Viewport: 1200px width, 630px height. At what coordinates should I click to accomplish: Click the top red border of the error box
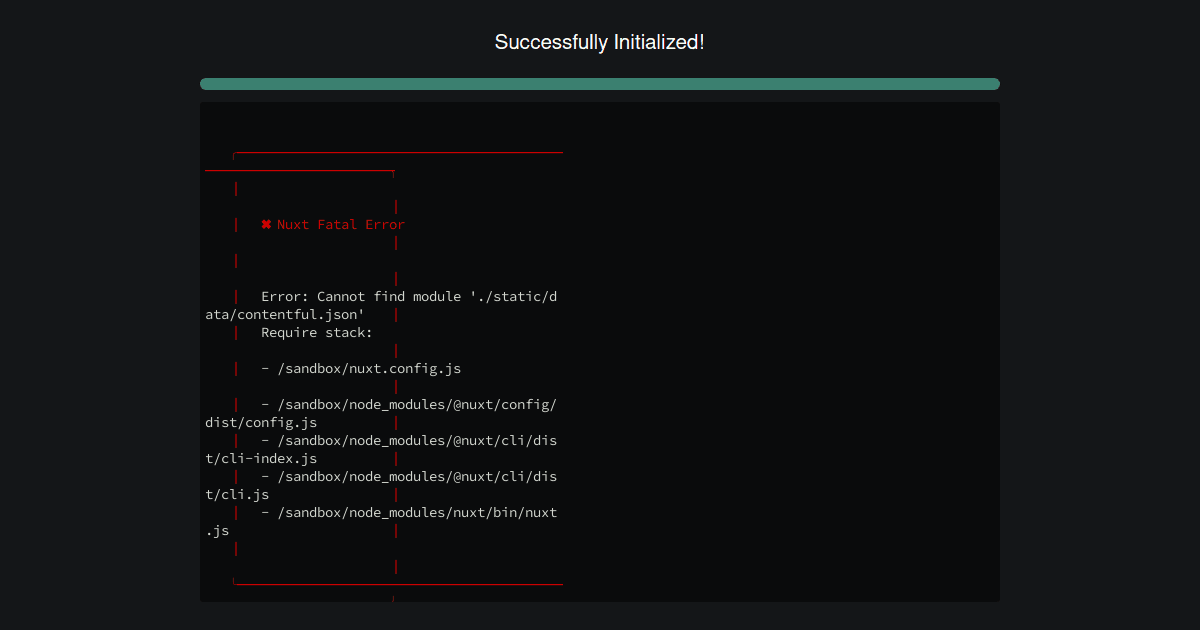(x=398, y=152)
